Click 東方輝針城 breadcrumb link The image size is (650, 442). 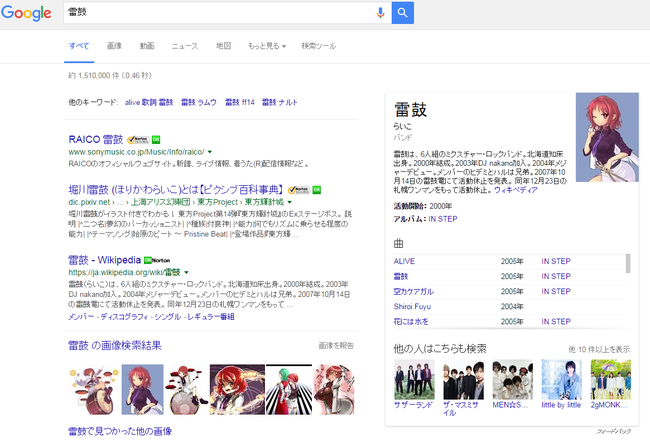tap(264, 202)
